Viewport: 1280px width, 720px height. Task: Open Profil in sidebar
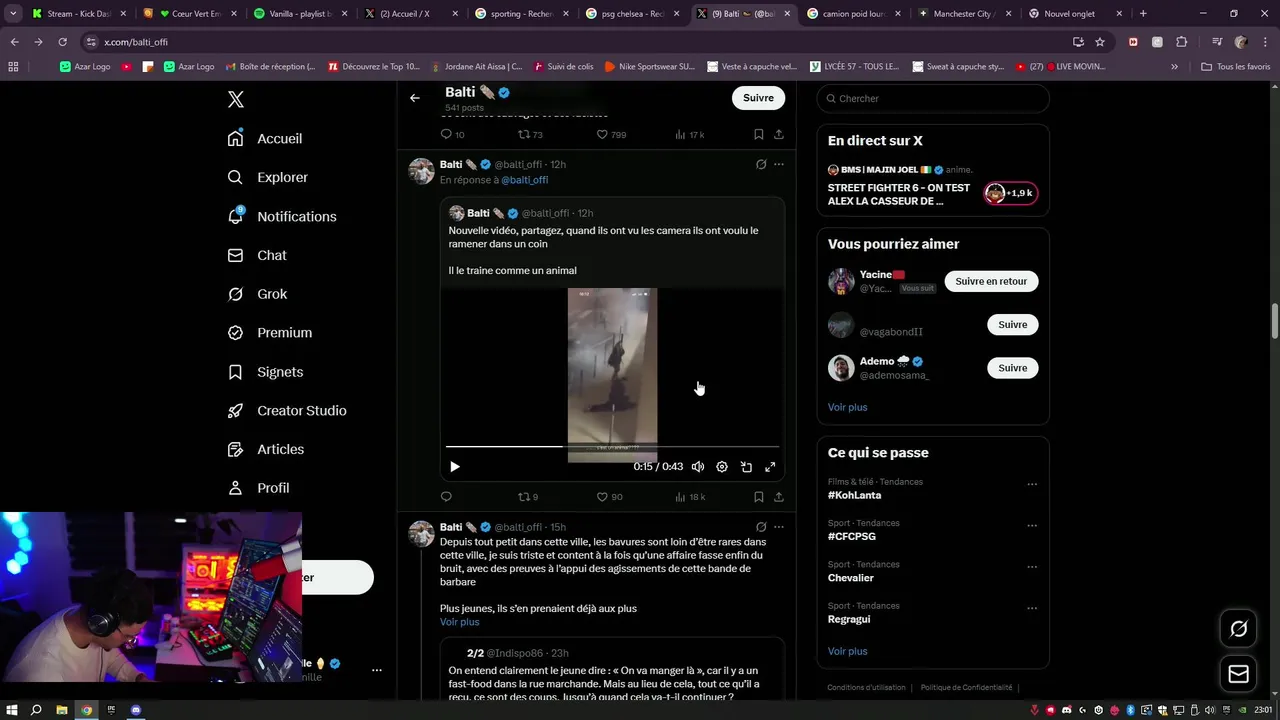(x=259, y=488)
